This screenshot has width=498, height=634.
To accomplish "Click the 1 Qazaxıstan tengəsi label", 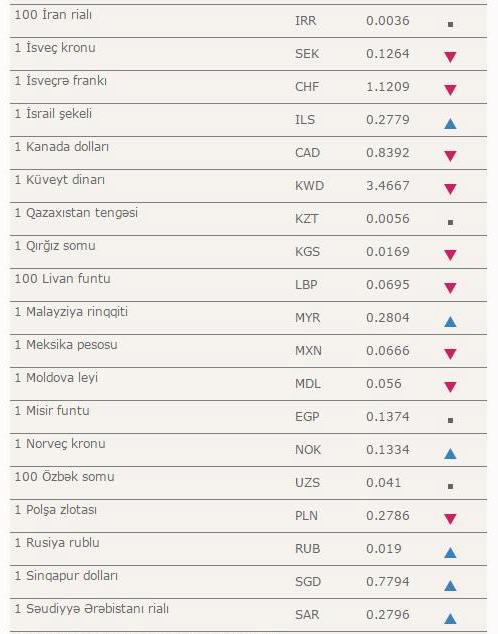I will (76, 213).
